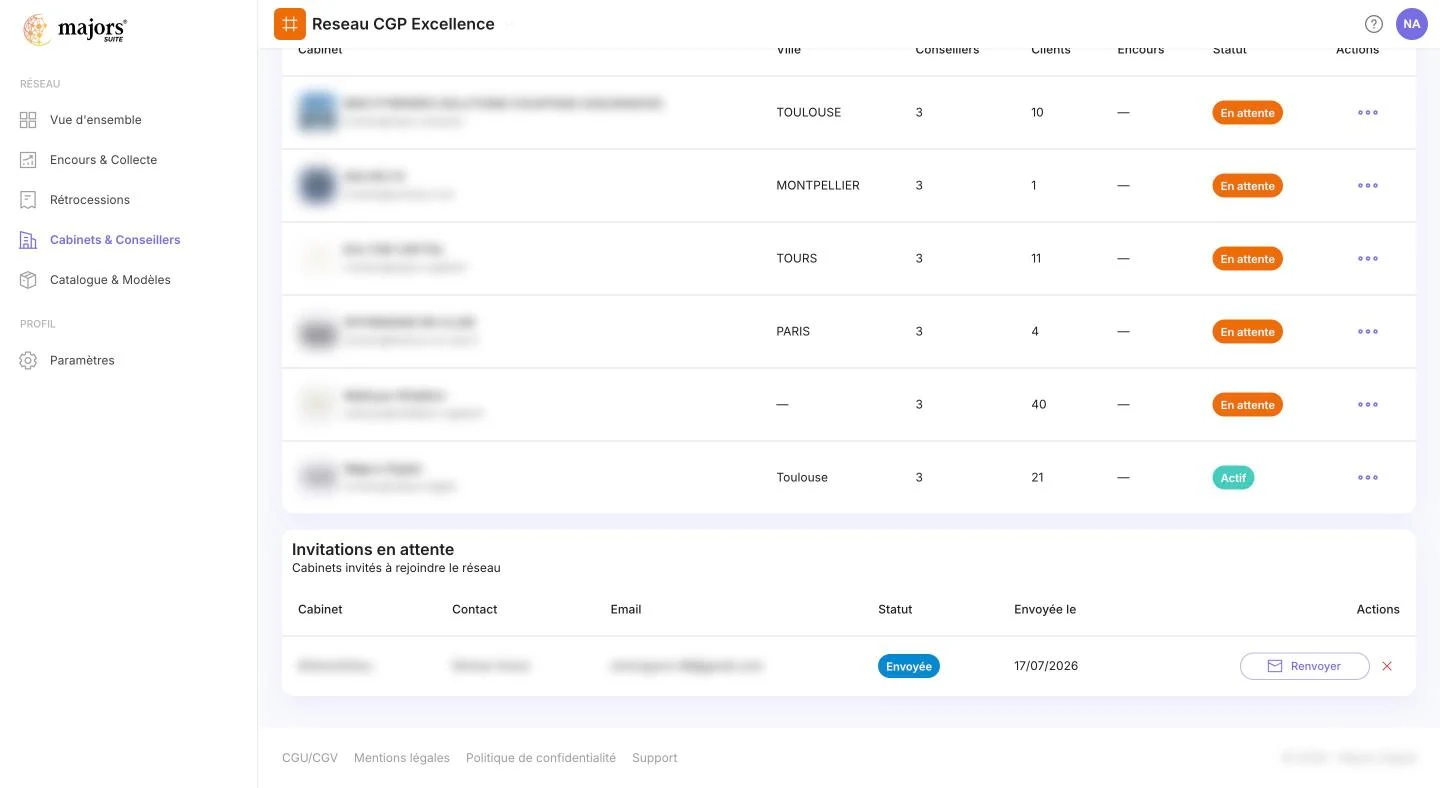Click the Email column header
Screen dimensions: 1440x788
tap(626, 609)
